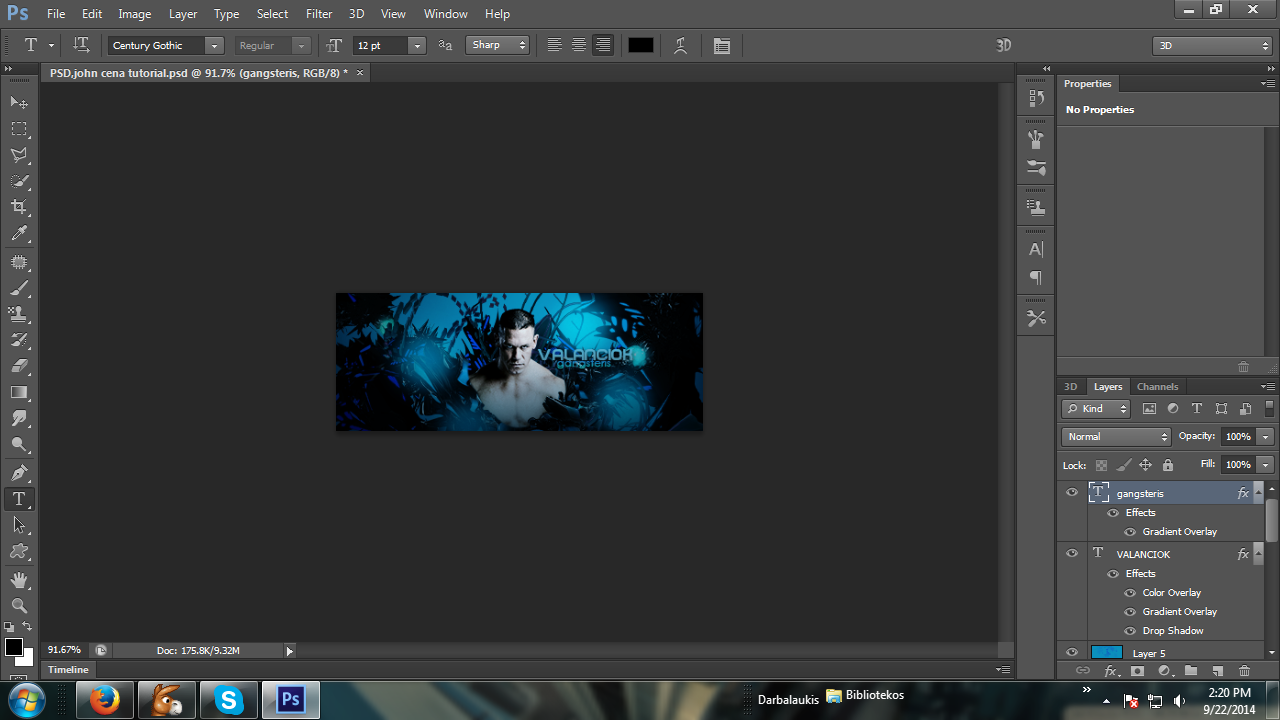Select the Healing Brush tool
Image resolution: width=1280 pixels, height=720 pixels.
click(19, 262)
